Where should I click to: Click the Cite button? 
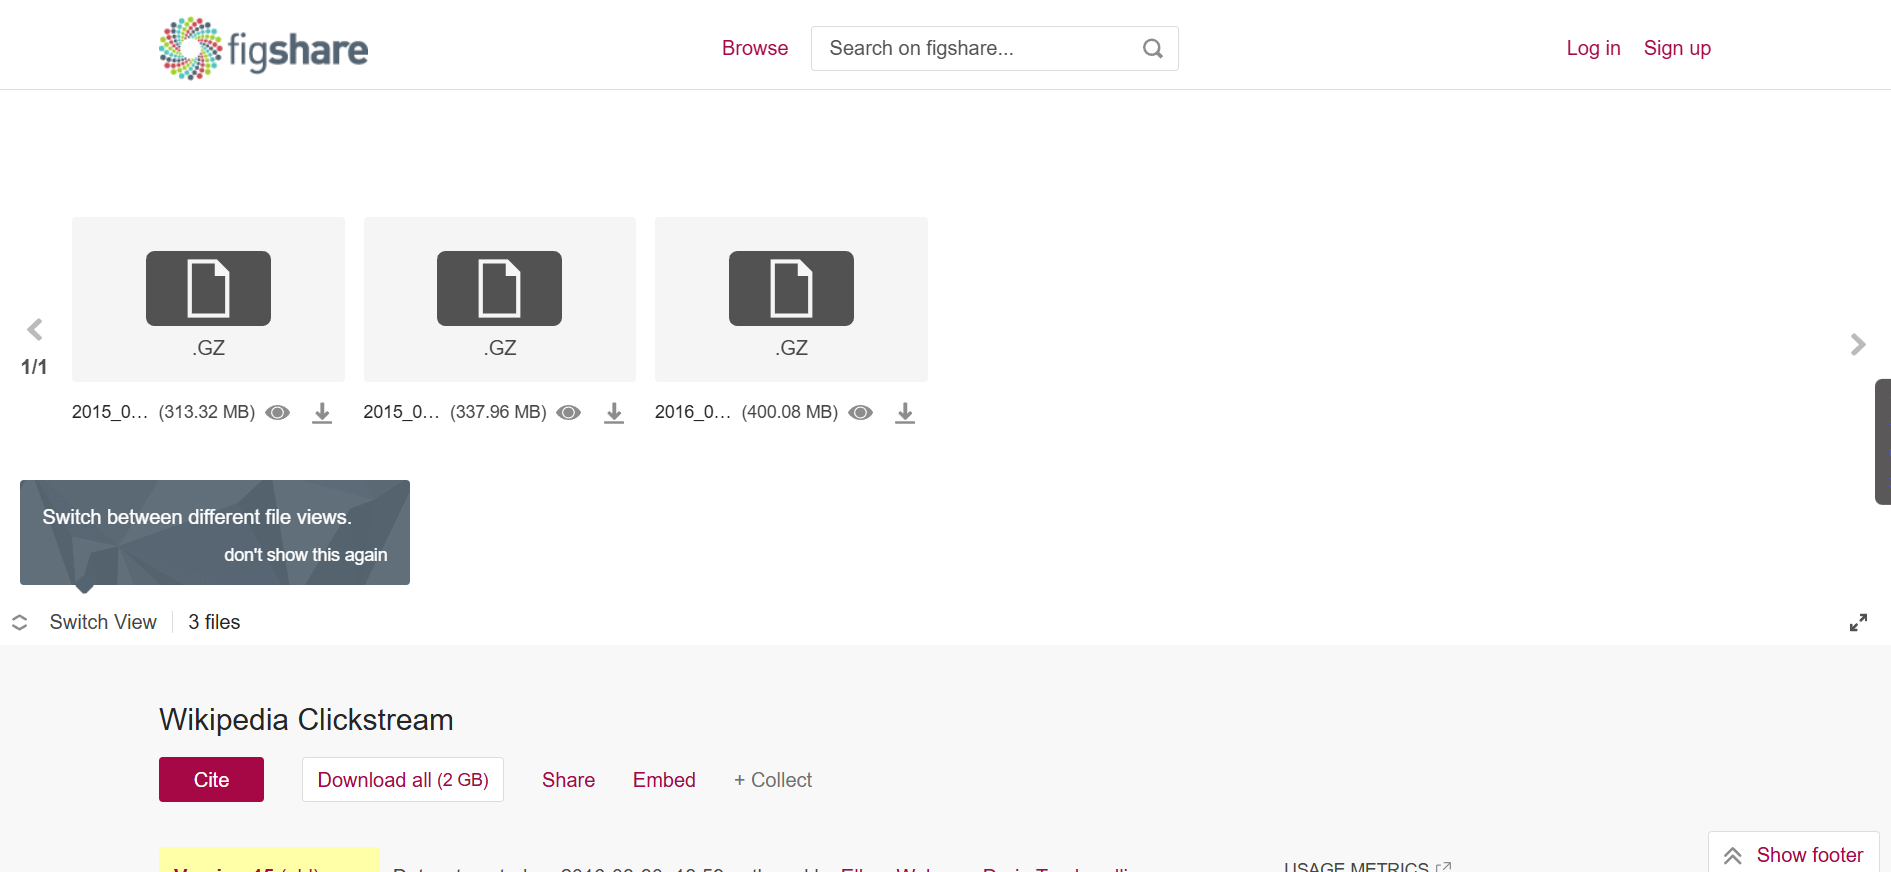click(x=211, y=779)
